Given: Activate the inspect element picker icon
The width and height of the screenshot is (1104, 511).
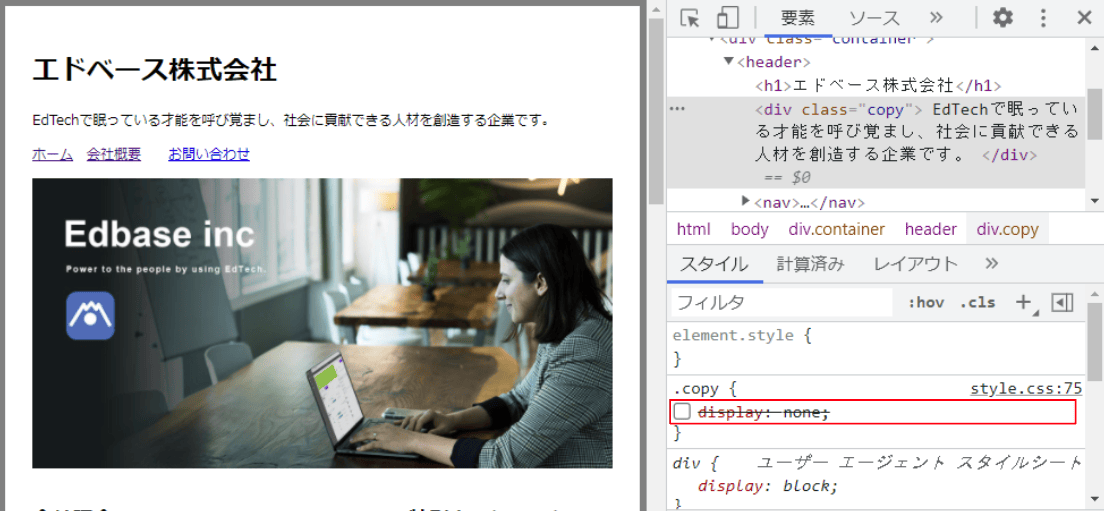Looking at the screenshot, I should click(690, 18).
